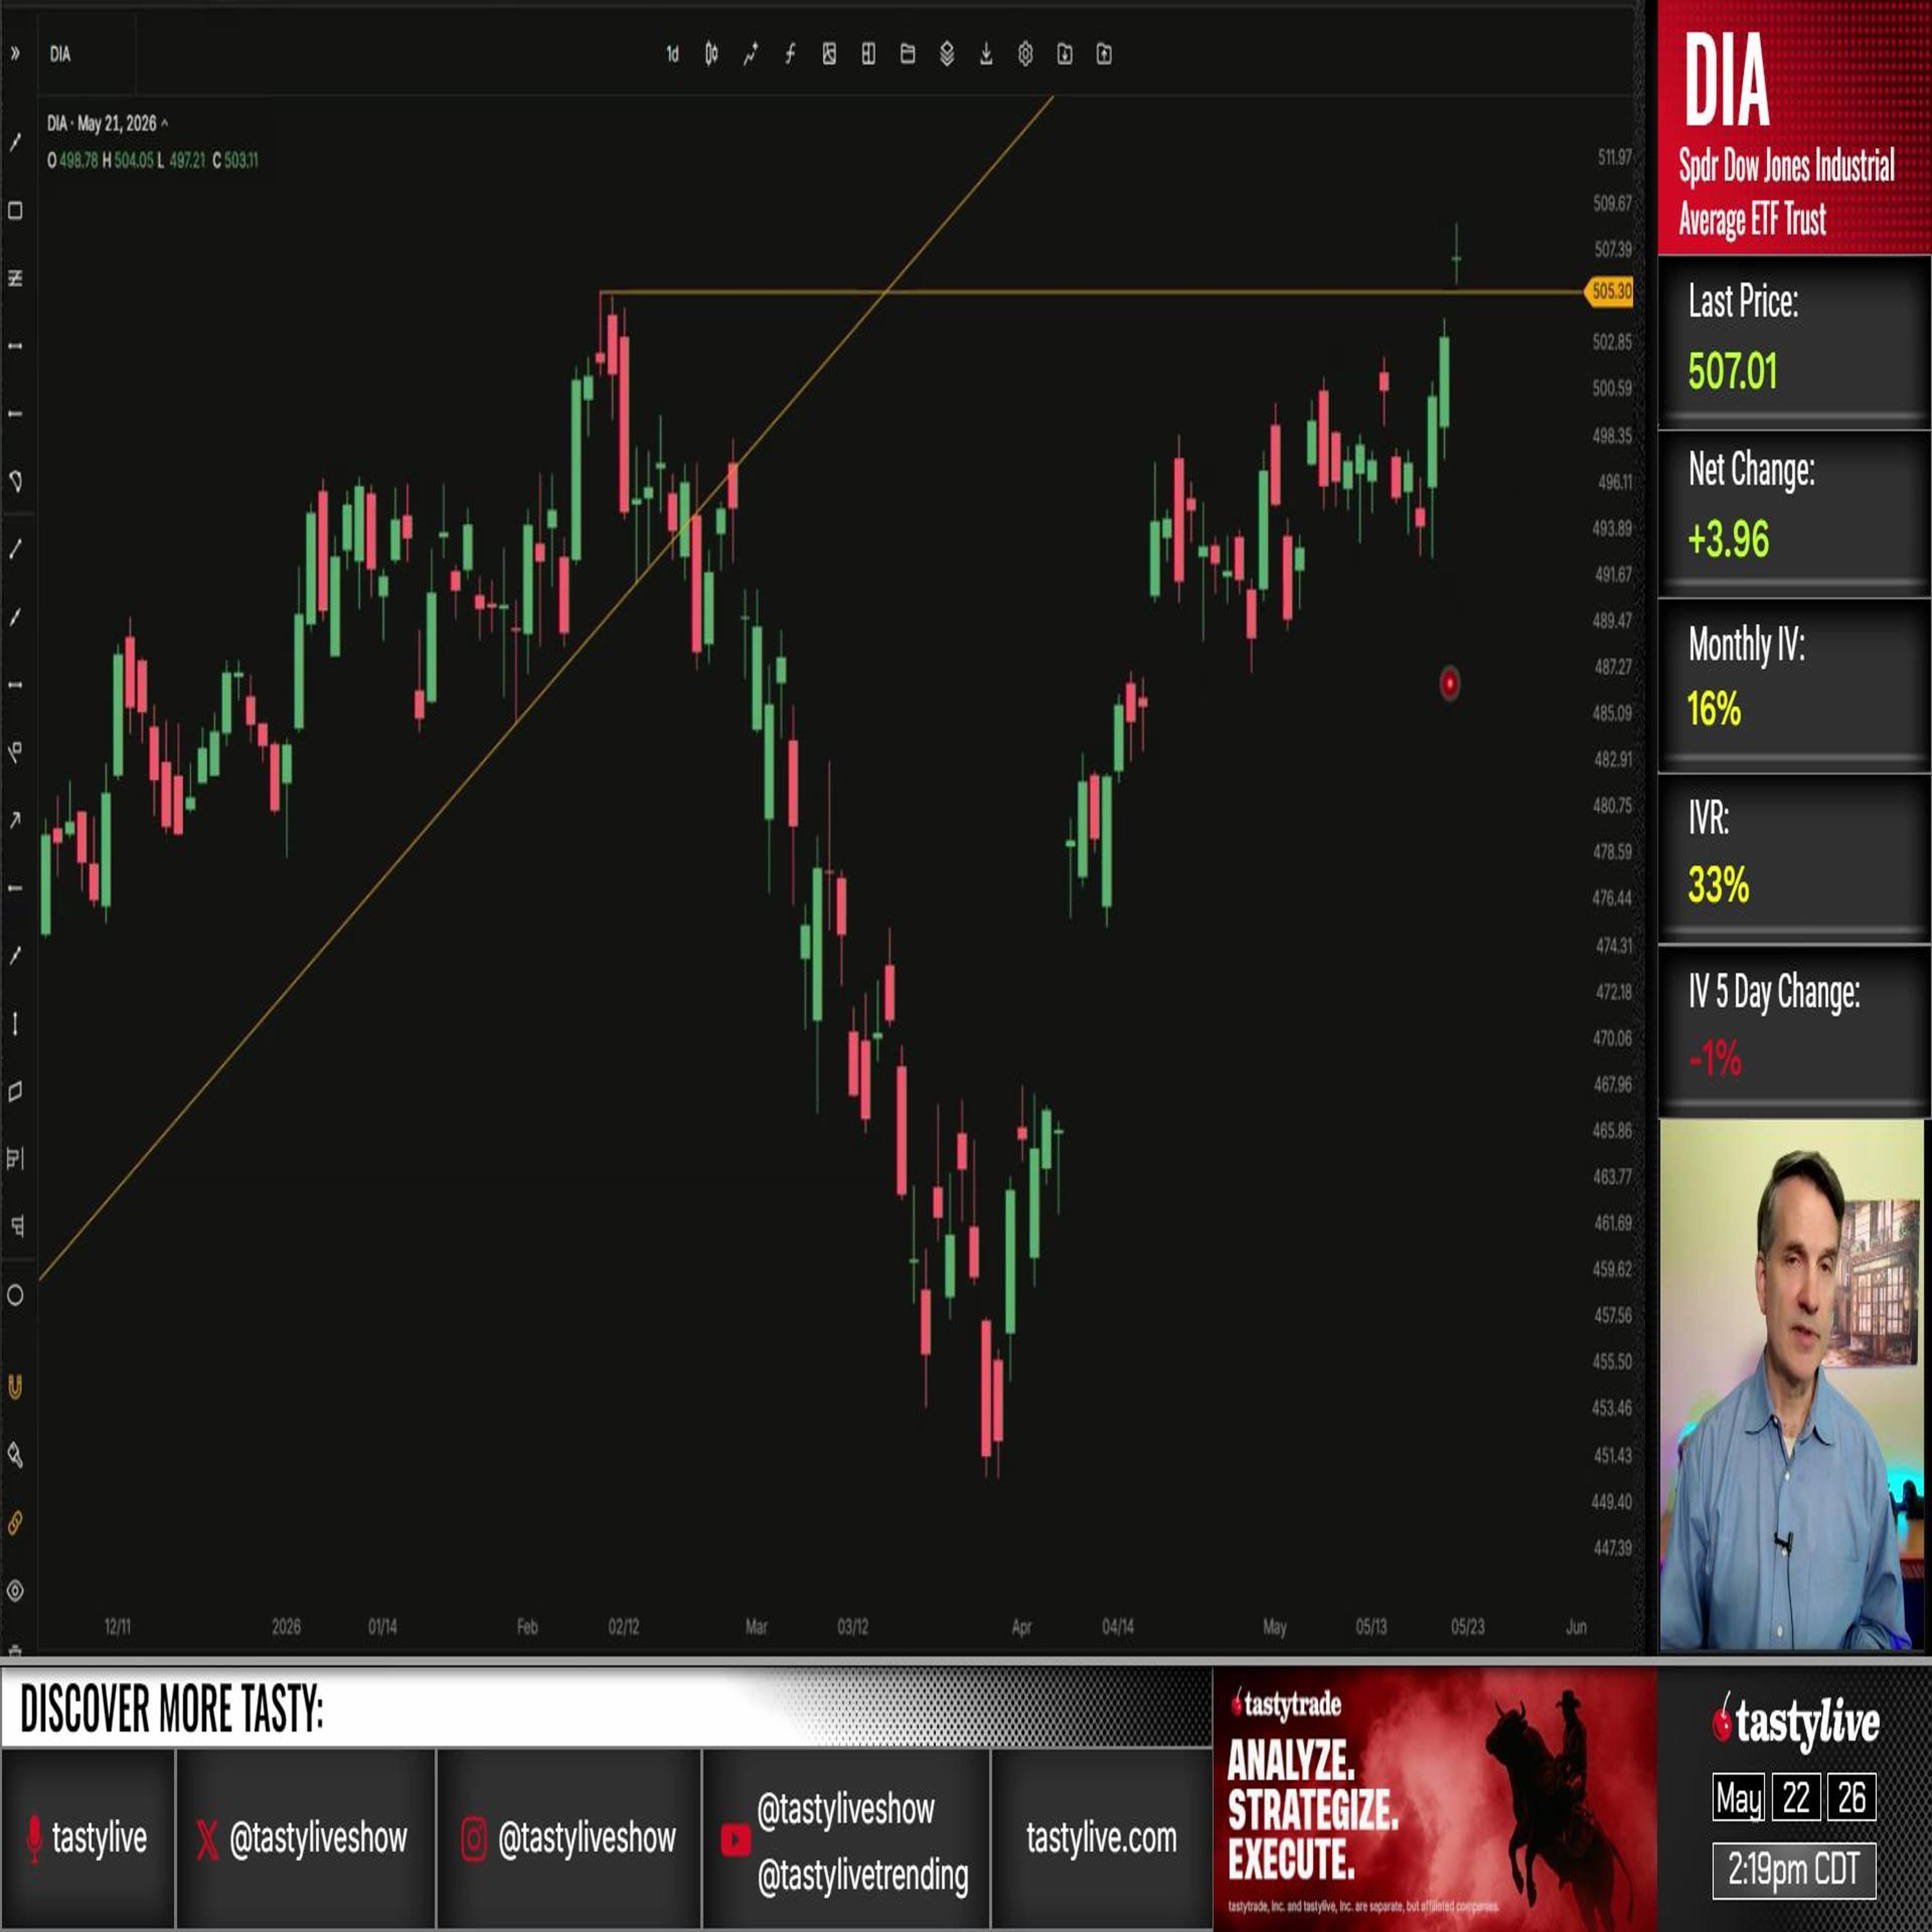The width and height of the screenshot is (1932, 1932).
Task: Select the Fibonacci levels drawing tool
Action: [15, 278]
